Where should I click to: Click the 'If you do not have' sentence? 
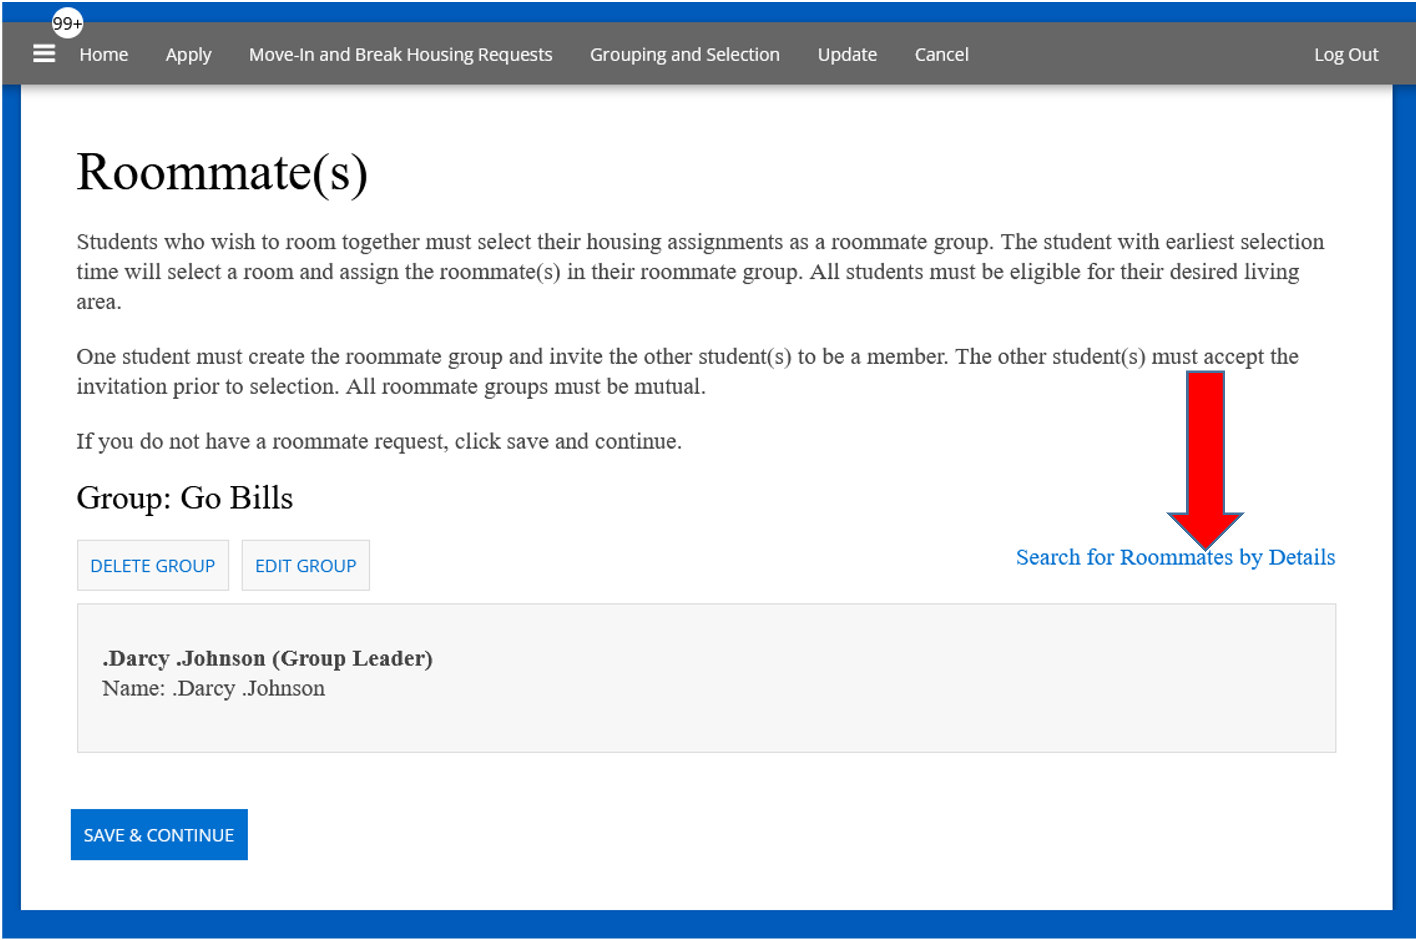pyautogui.click(x=379, y=441)
